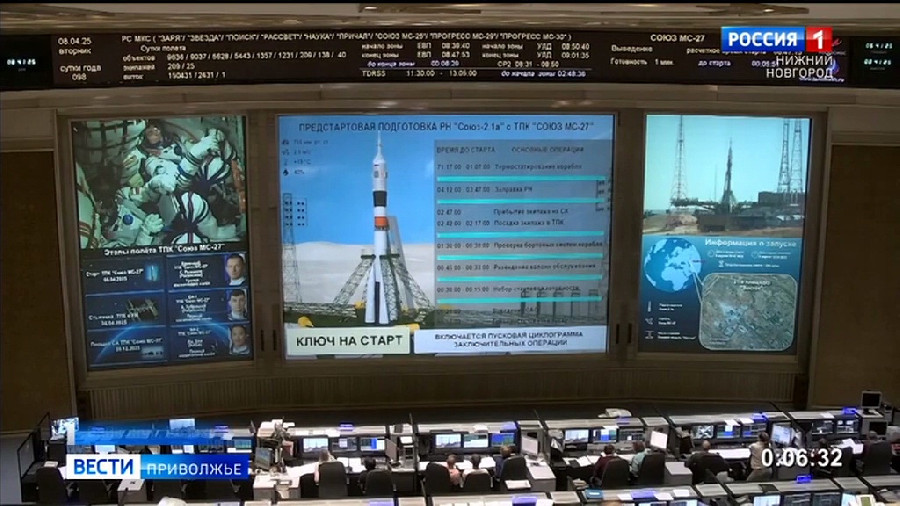Select the top crew member portrait

tap(235, 270)
